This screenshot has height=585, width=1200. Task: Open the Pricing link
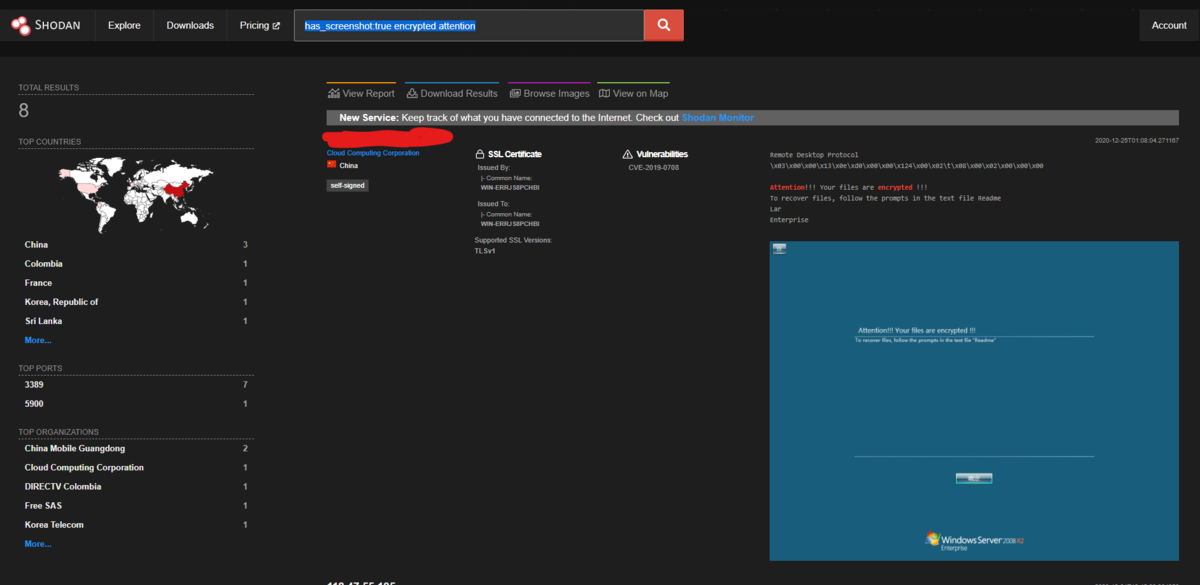click(x=260, y=25)
